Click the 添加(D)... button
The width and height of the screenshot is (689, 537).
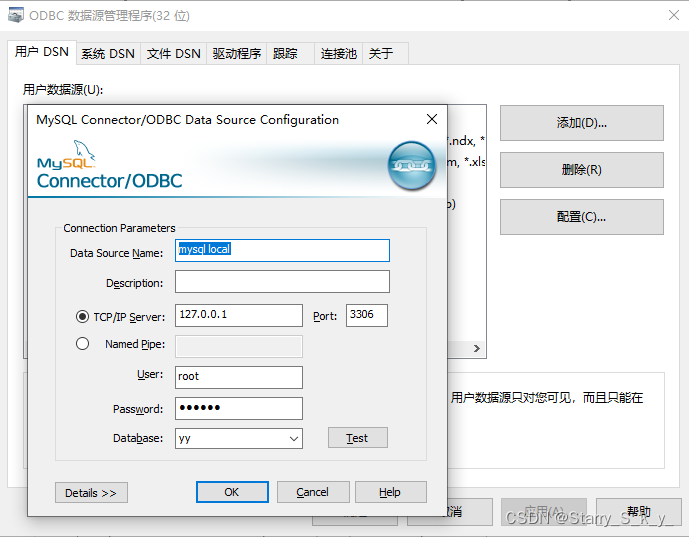pos(582,123)
